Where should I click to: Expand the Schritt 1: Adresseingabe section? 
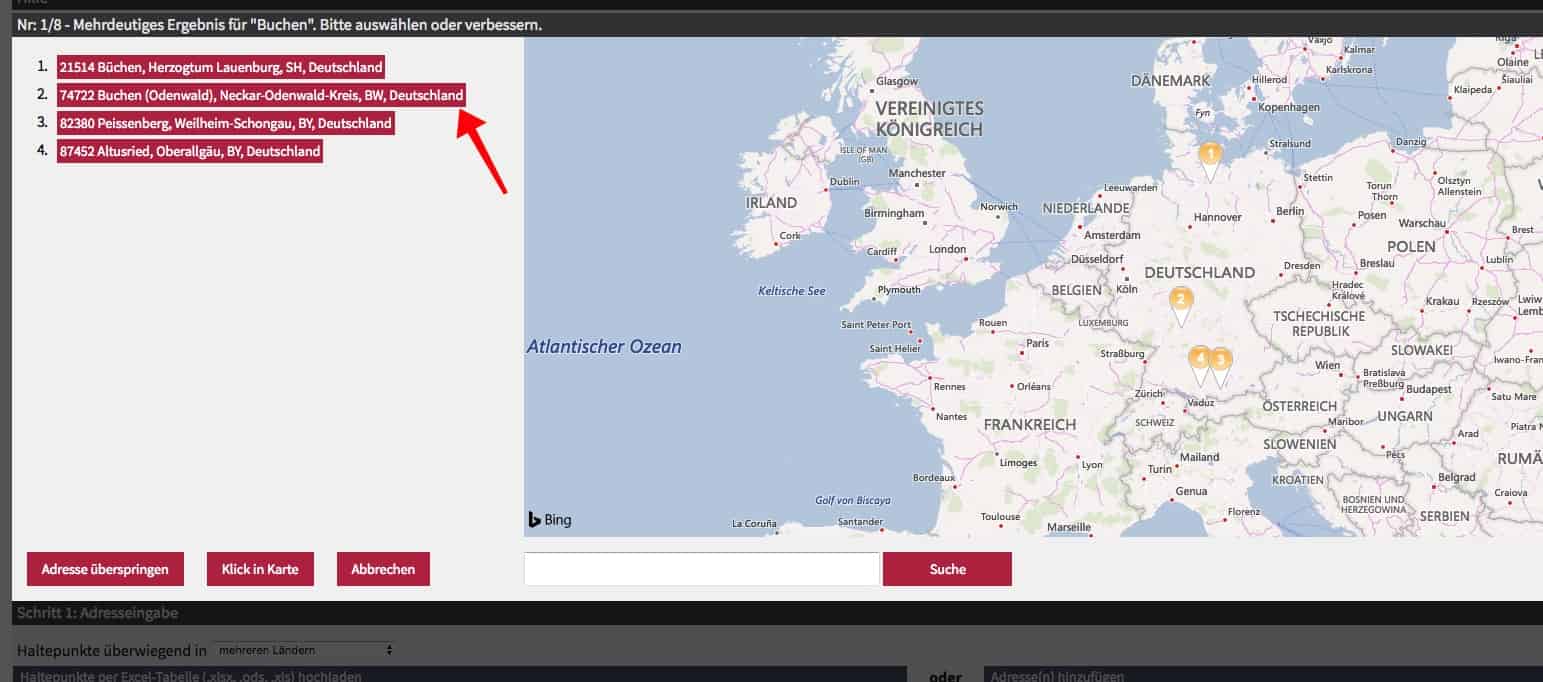coord(98,613)
